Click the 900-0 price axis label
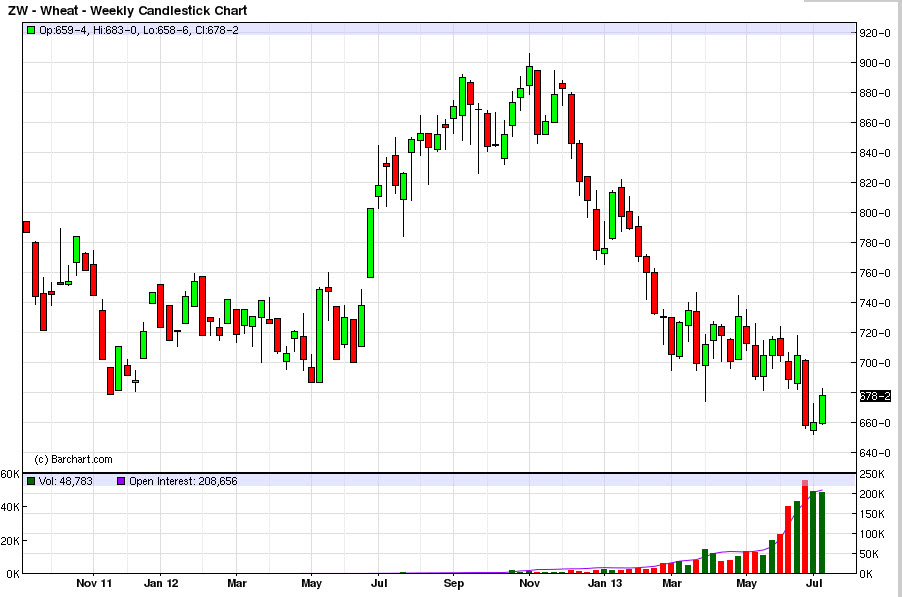Viewport: 902px width, 597px height. (875, 63)
